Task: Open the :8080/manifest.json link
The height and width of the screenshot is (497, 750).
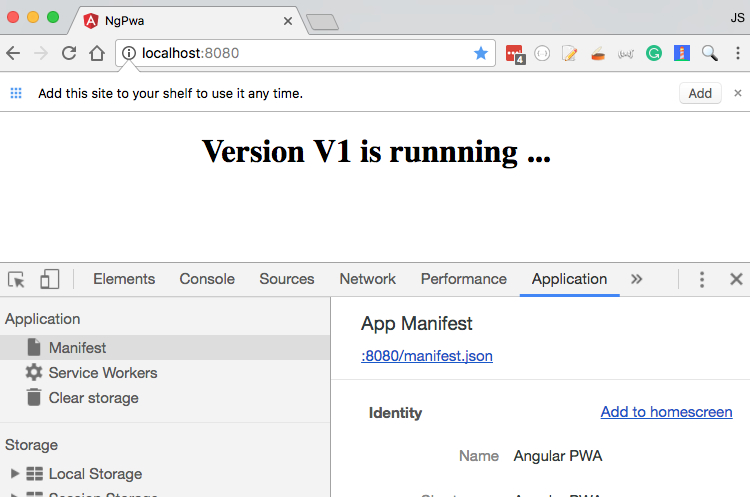Action: click(x=427, y=356)
